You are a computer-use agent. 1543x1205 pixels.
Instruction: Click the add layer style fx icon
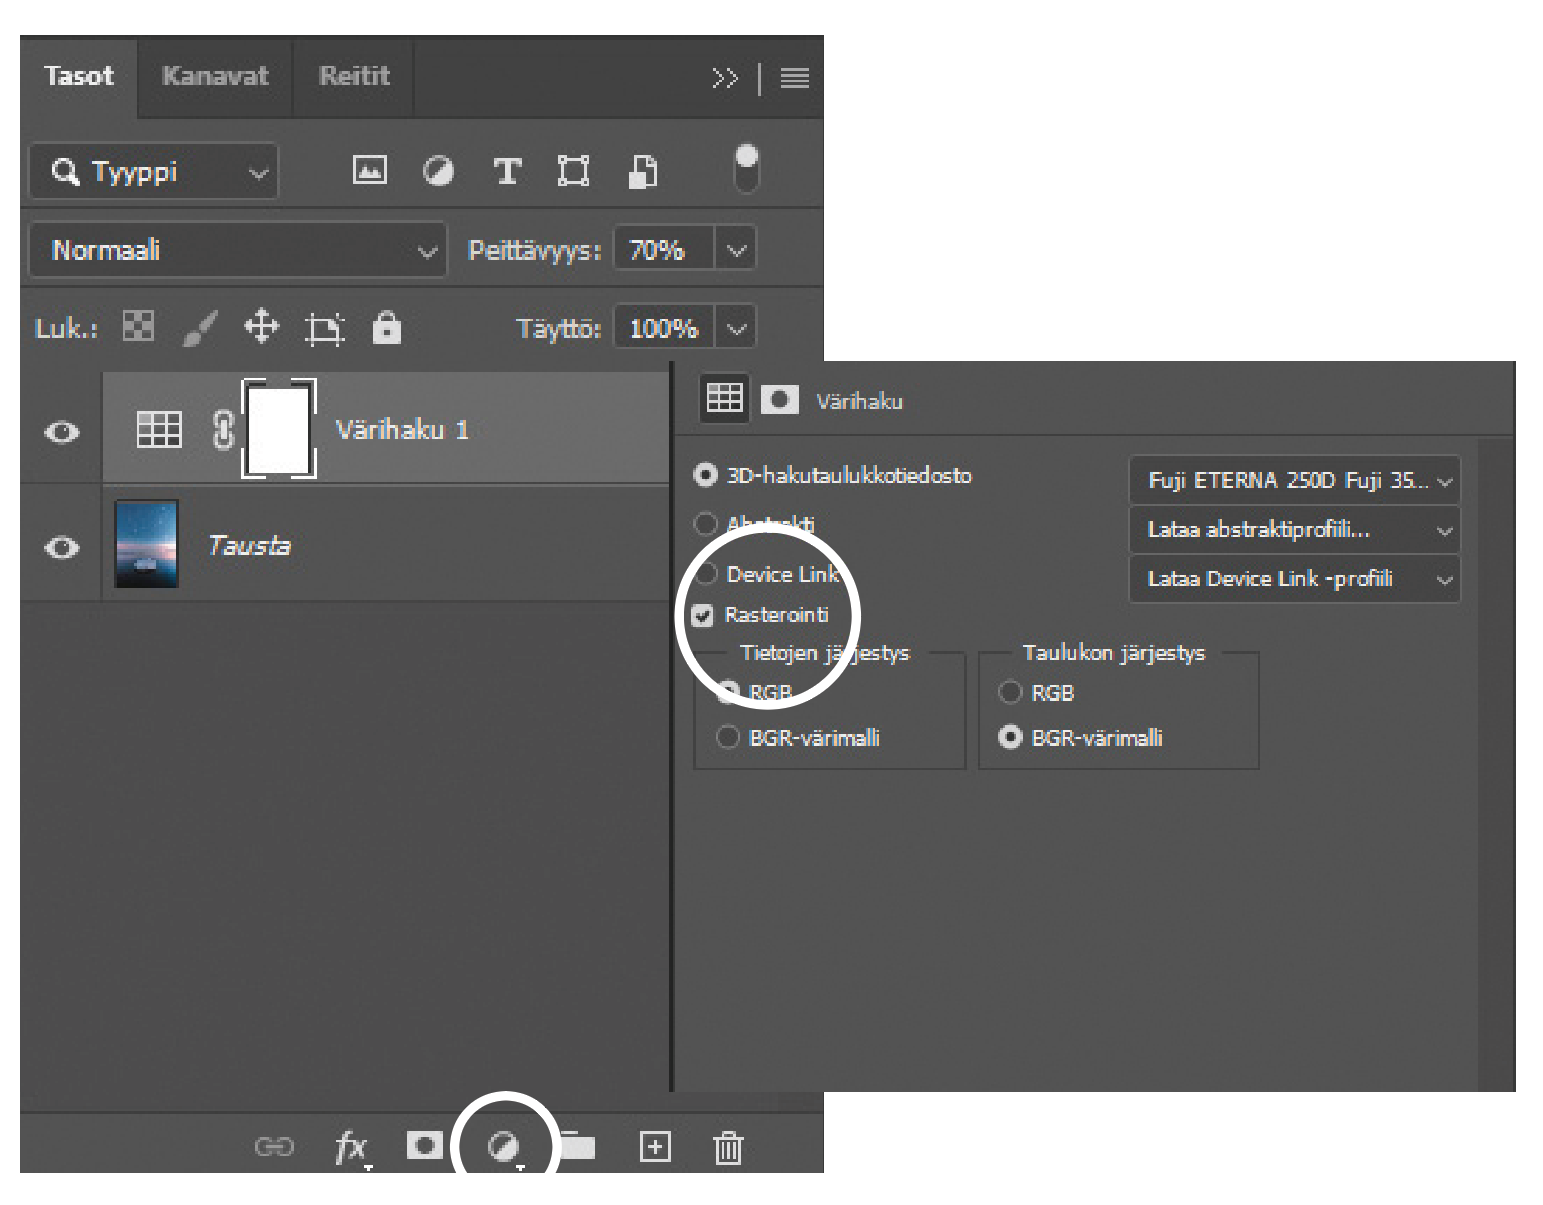(x=350, y=1147)
